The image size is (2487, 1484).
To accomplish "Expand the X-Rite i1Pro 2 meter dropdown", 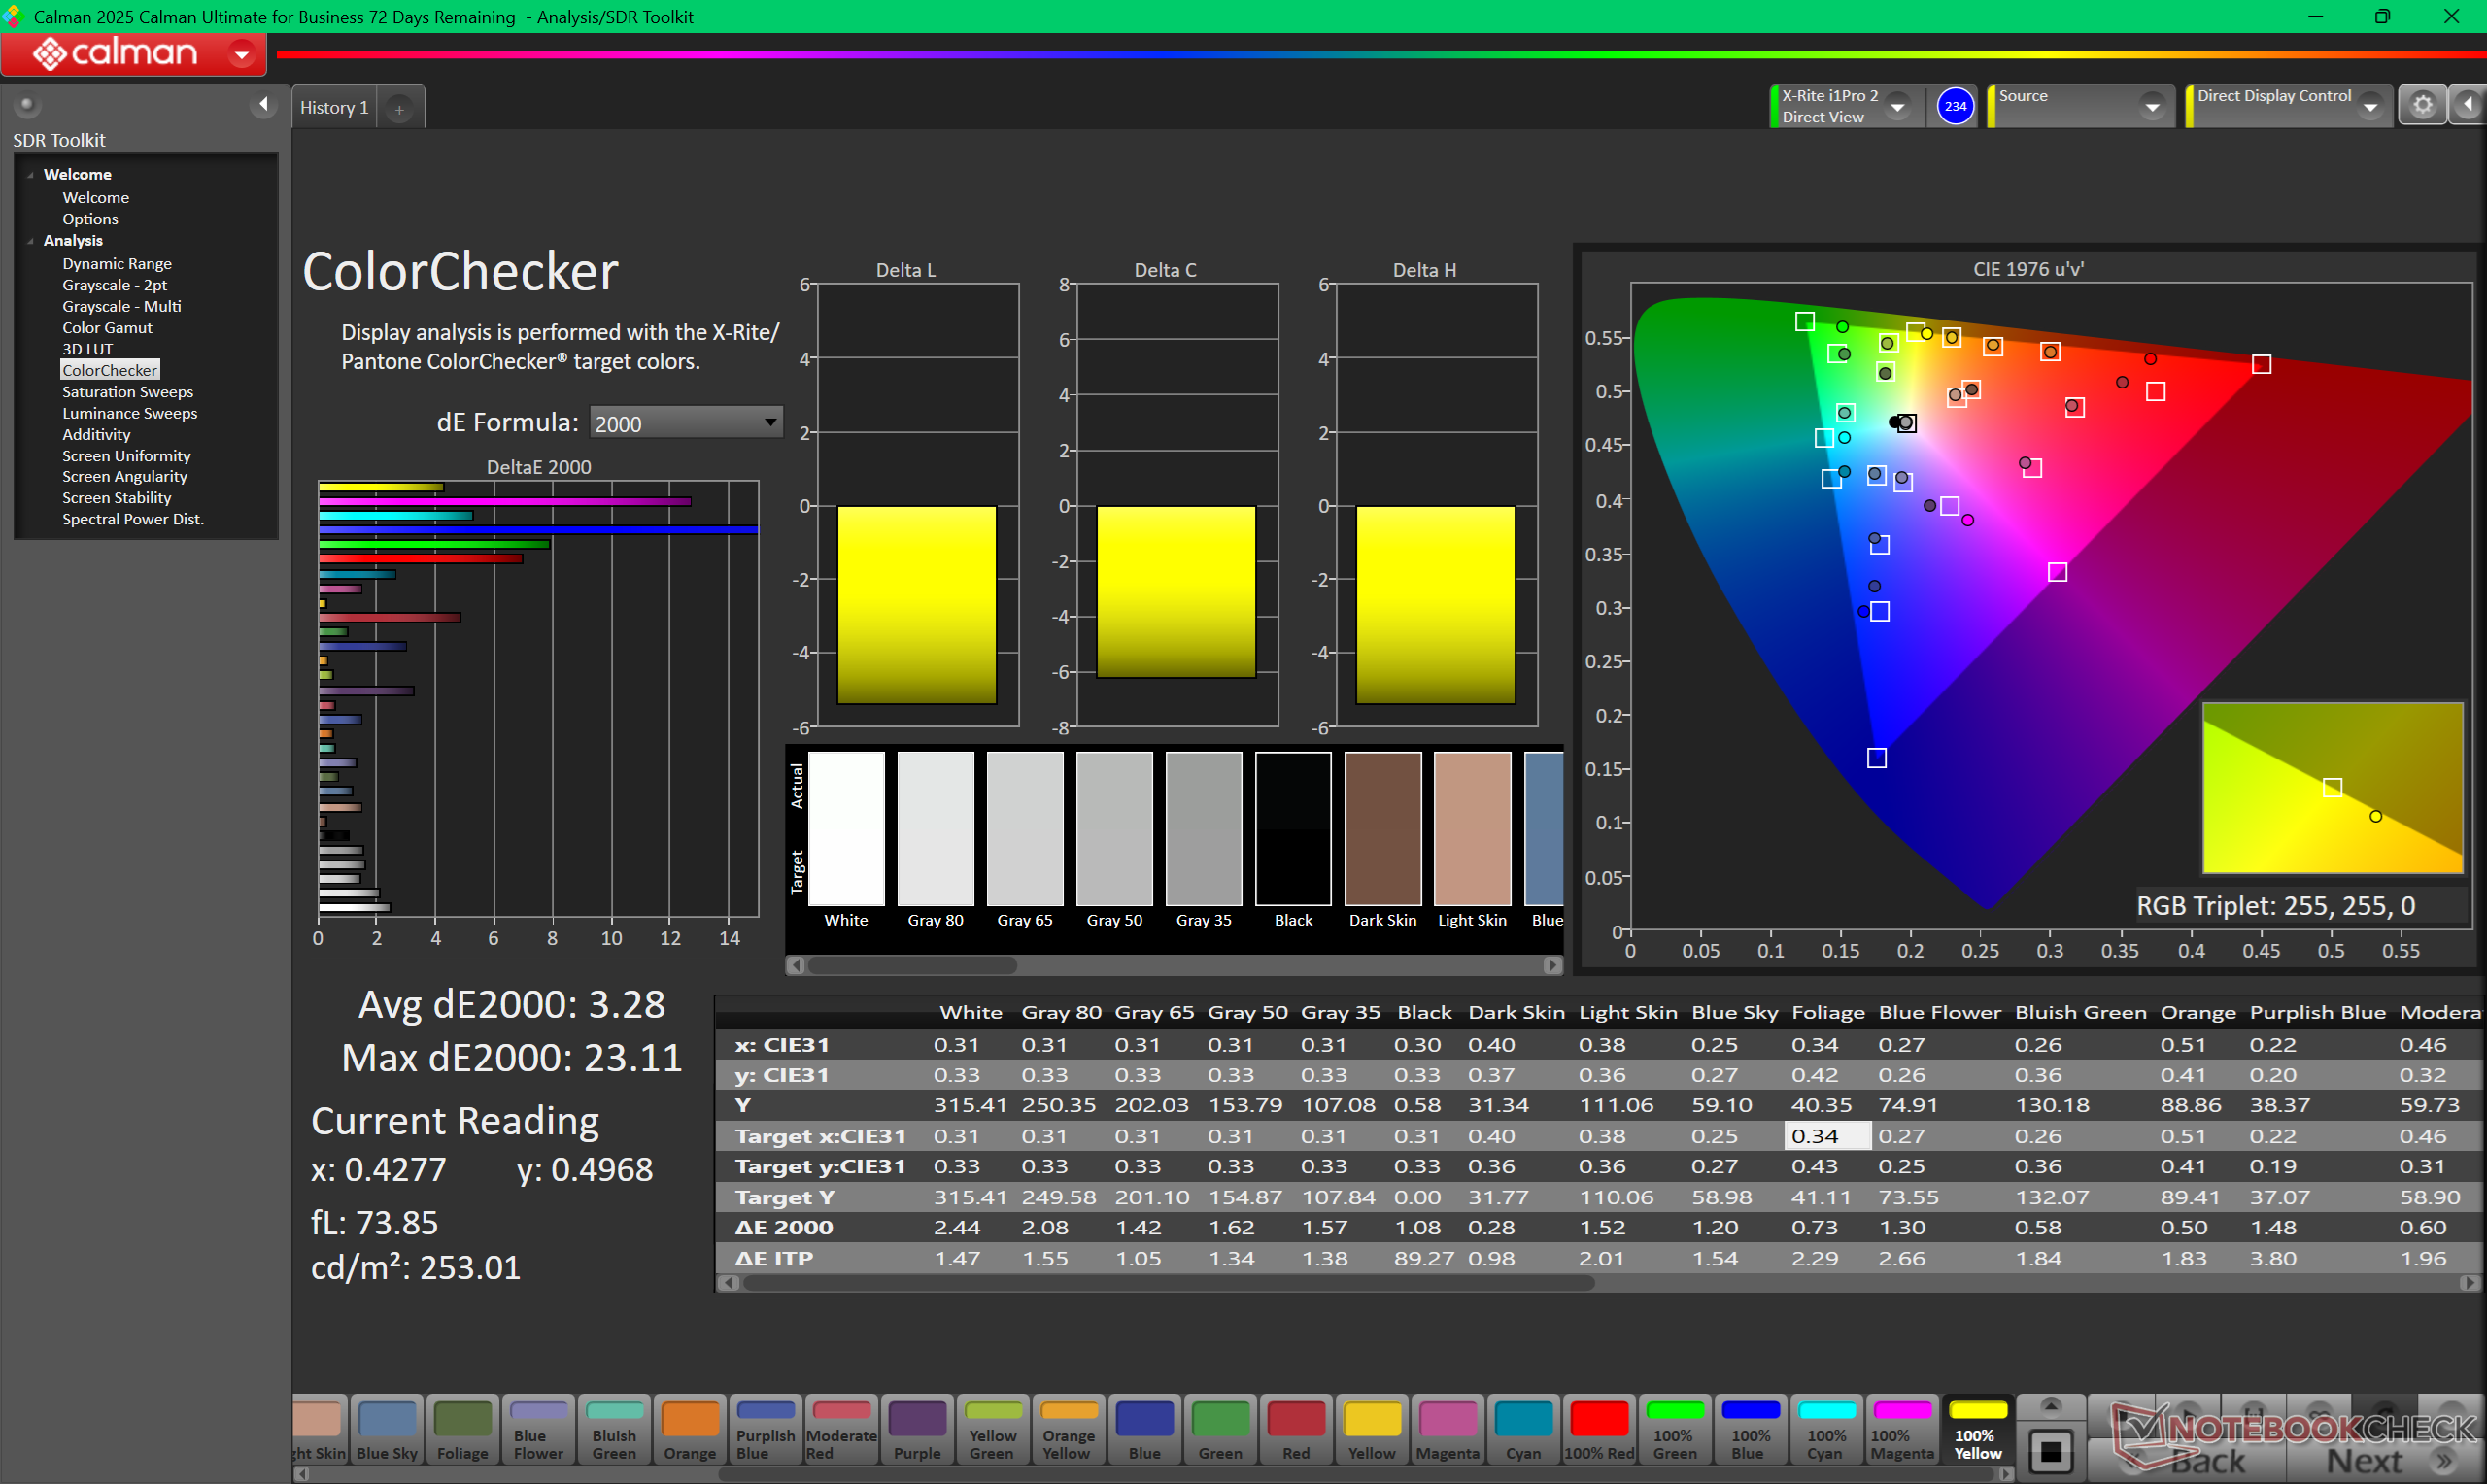I will pyautogui.click(x=1897, y=106).
